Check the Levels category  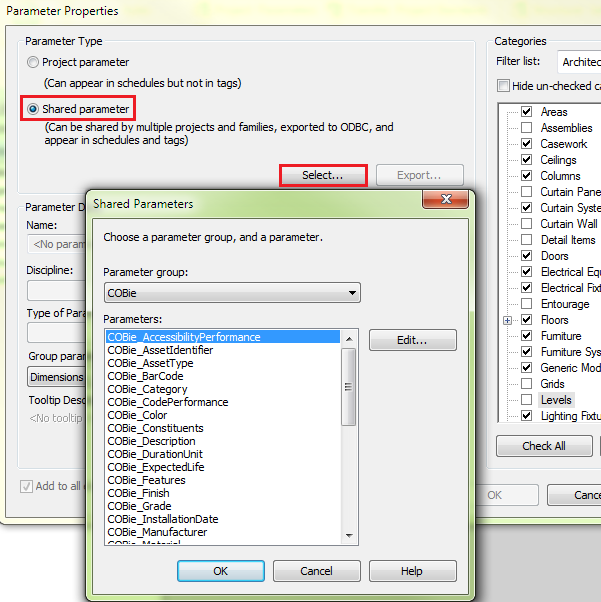[x=526, y=400]
